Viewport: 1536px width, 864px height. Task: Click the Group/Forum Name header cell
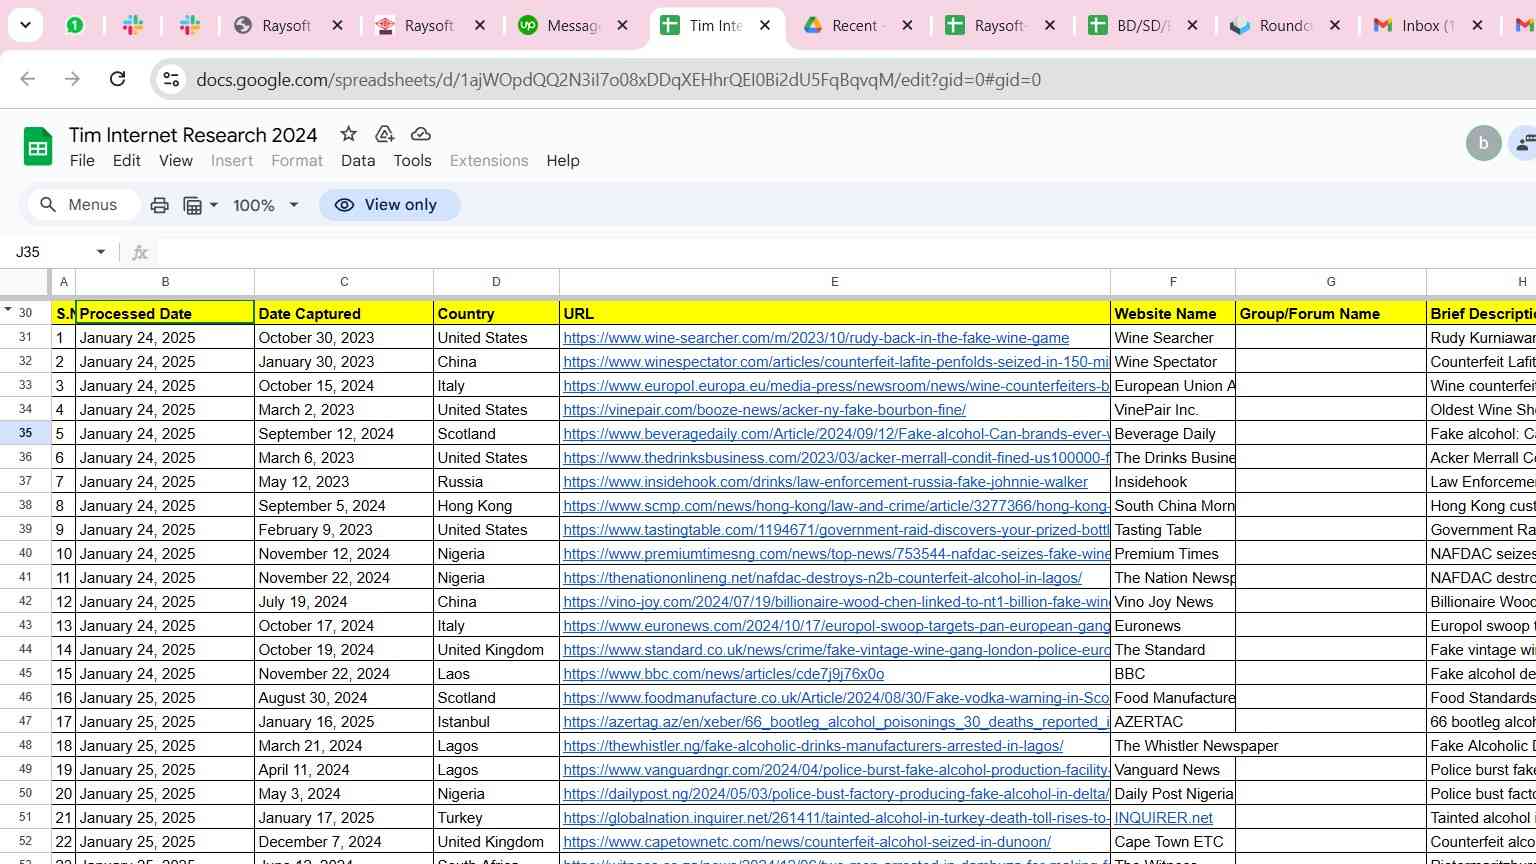tap(1331, 313)
